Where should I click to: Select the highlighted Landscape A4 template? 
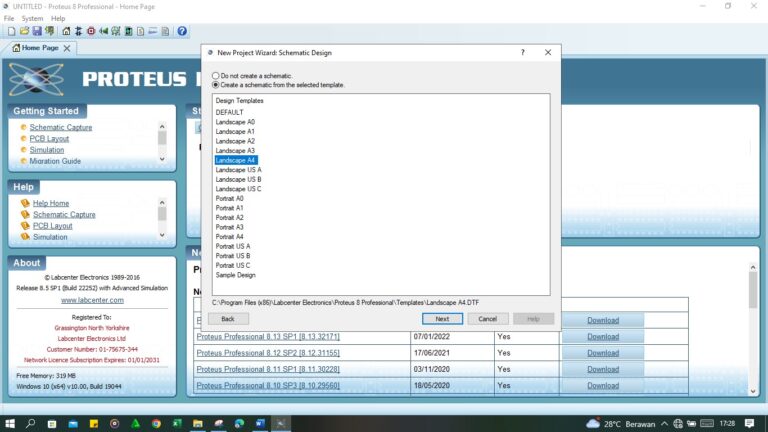tap(236, 160)
